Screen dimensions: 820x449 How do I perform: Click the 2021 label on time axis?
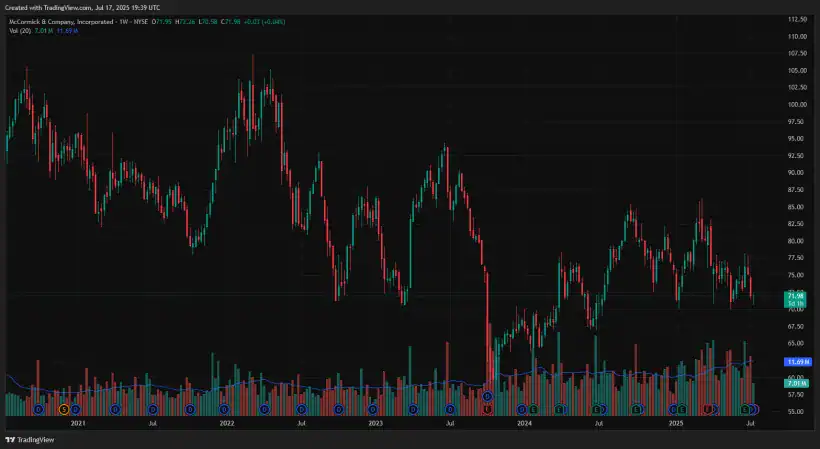tap(77, 424)
